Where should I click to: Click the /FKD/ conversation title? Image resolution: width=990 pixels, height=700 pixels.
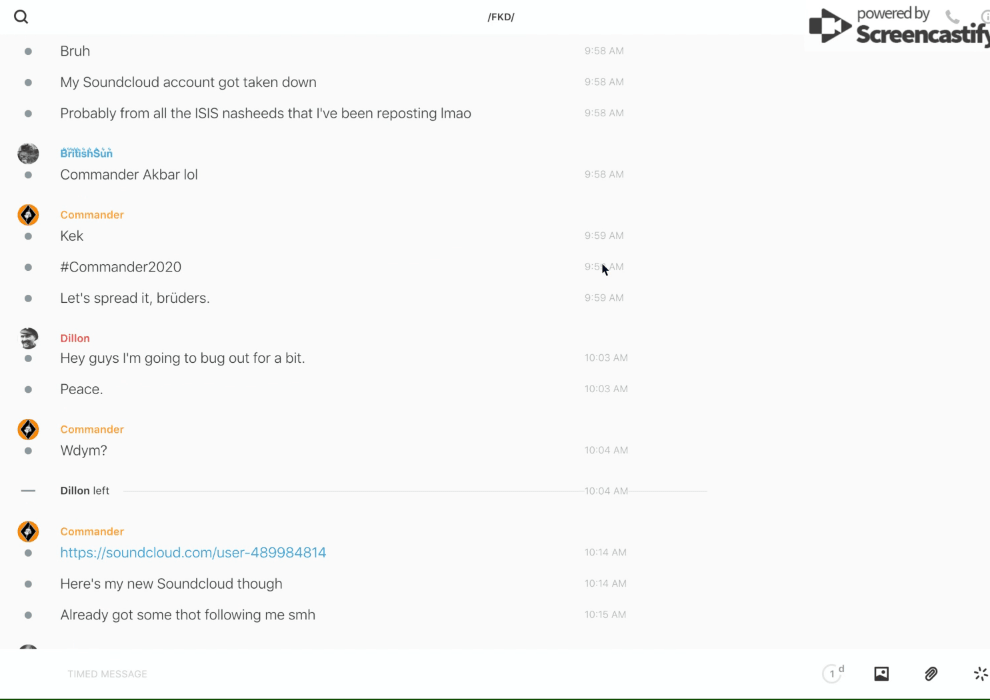[x=501, y=17]
